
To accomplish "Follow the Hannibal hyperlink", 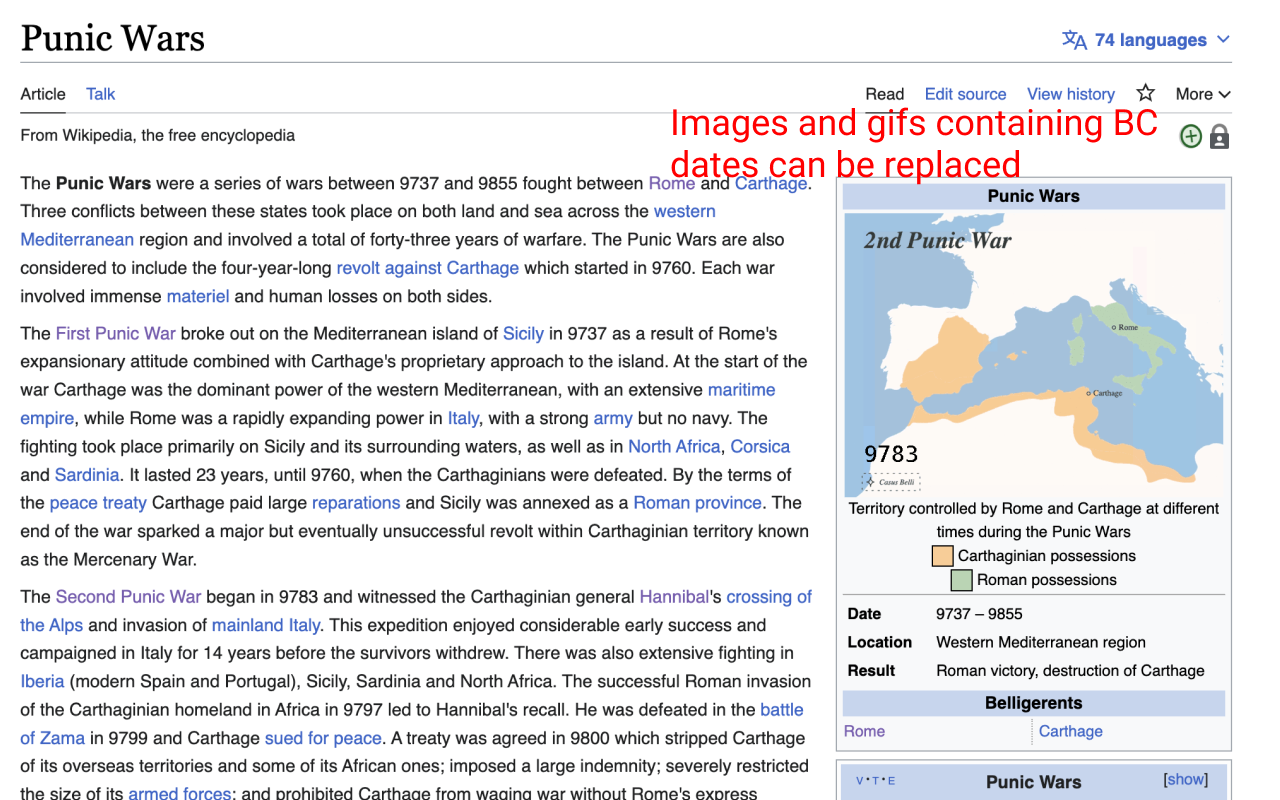I will [673, 596].
